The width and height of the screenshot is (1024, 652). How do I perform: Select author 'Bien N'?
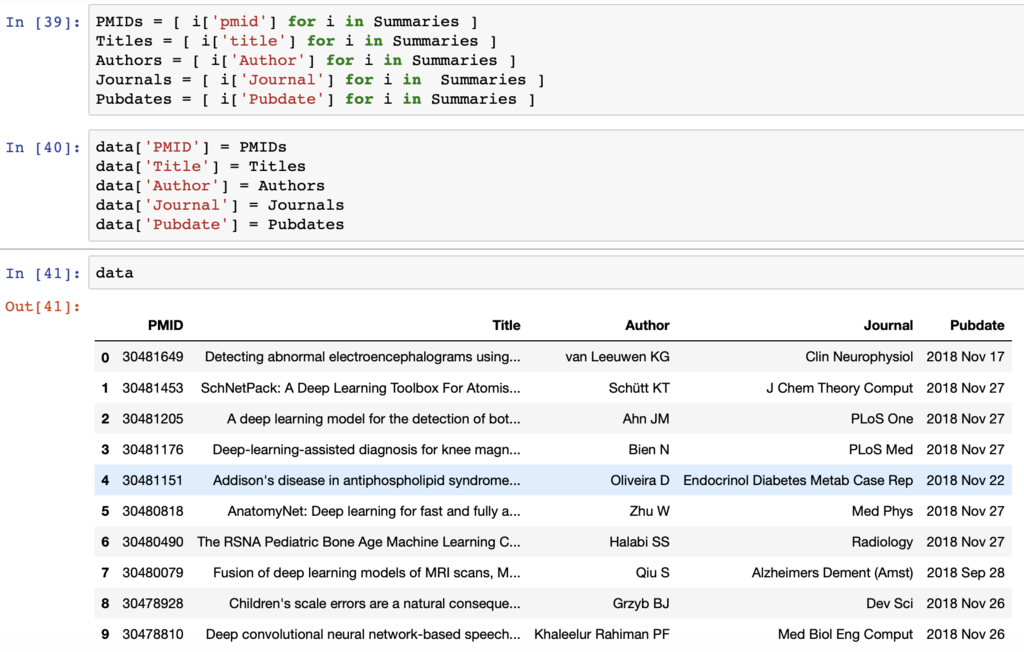[x=648, y=449]
